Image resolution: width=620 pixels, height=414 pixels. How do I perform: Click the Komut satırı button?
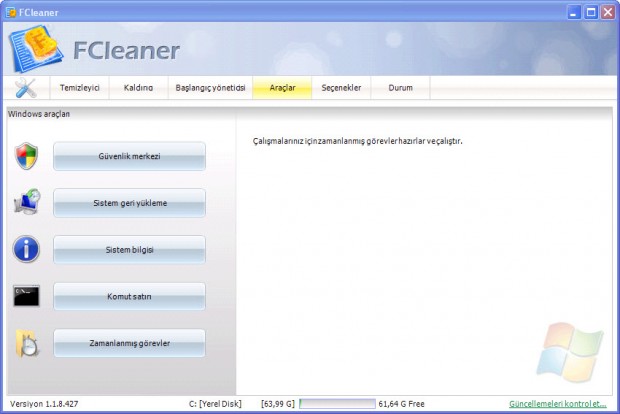(x=129, y=296)
